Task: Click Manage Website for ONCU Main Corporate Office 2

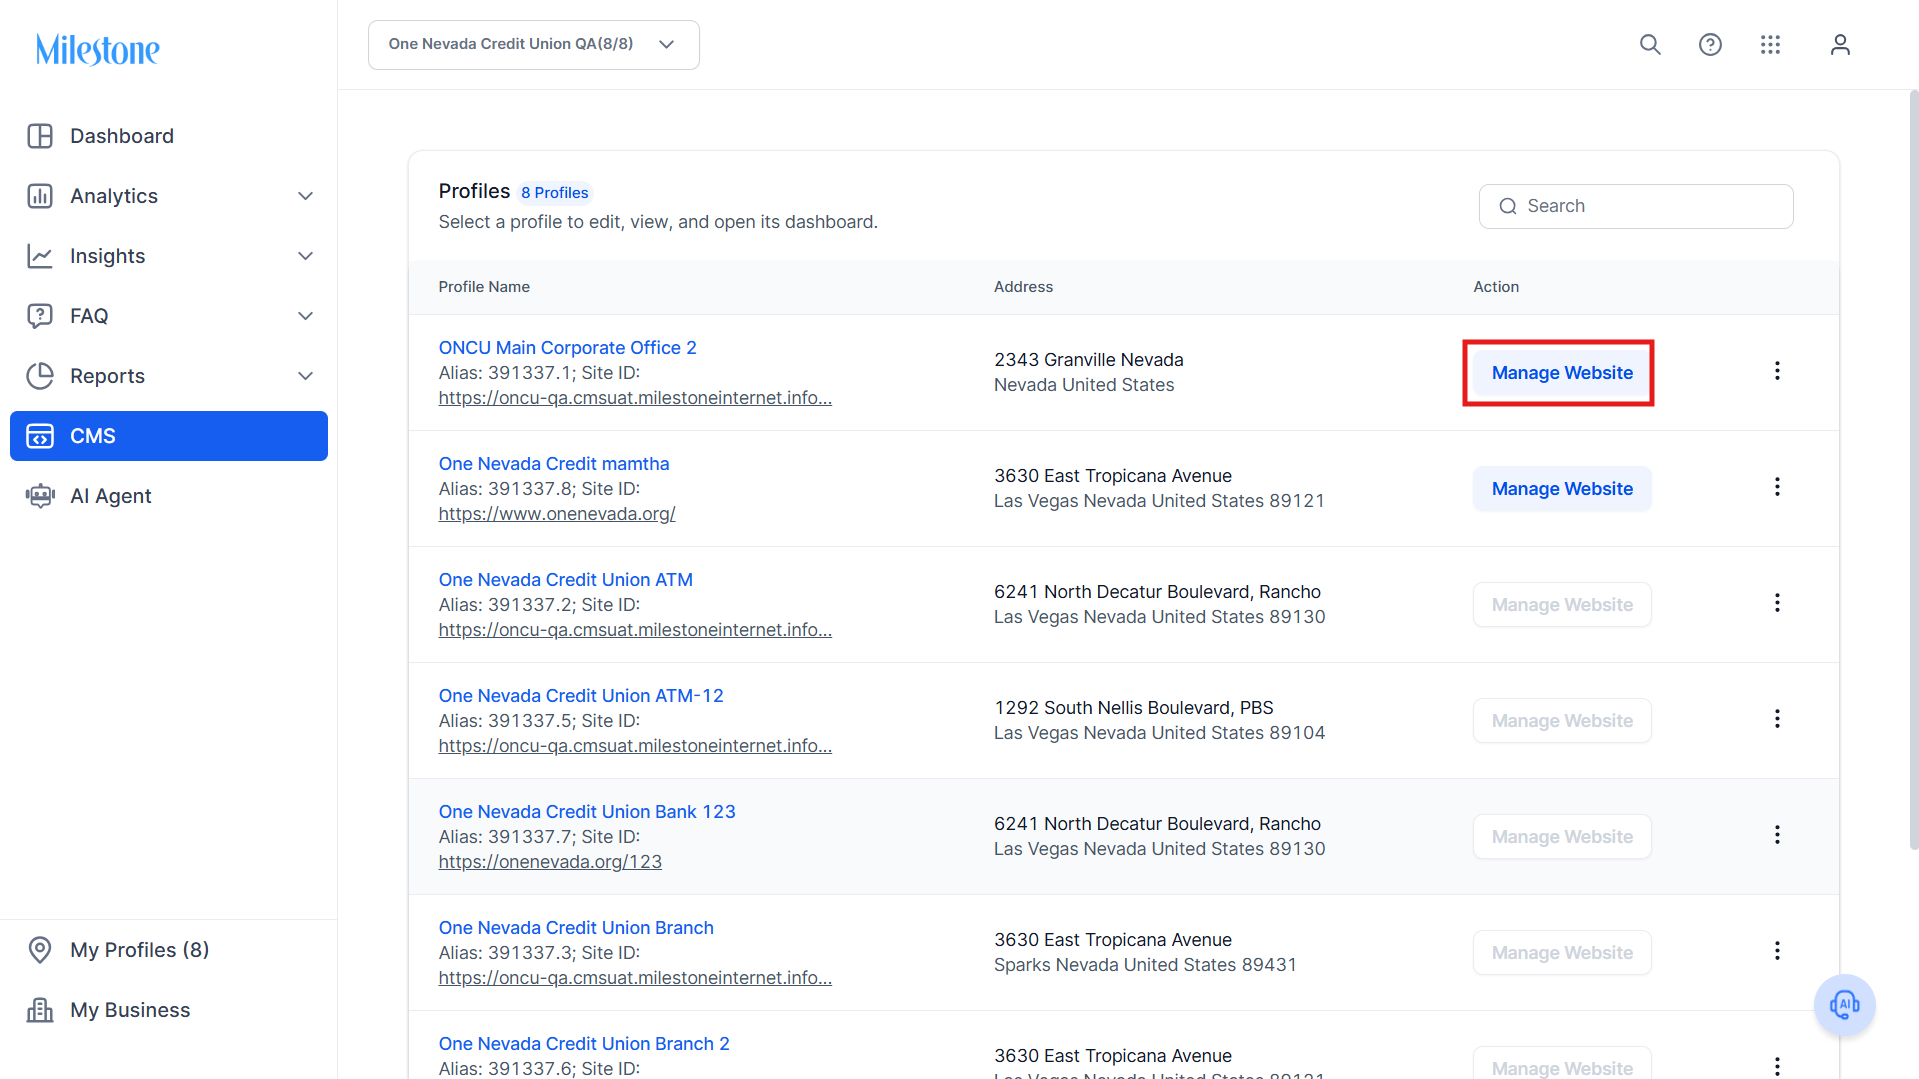Action: point(1562,373)
